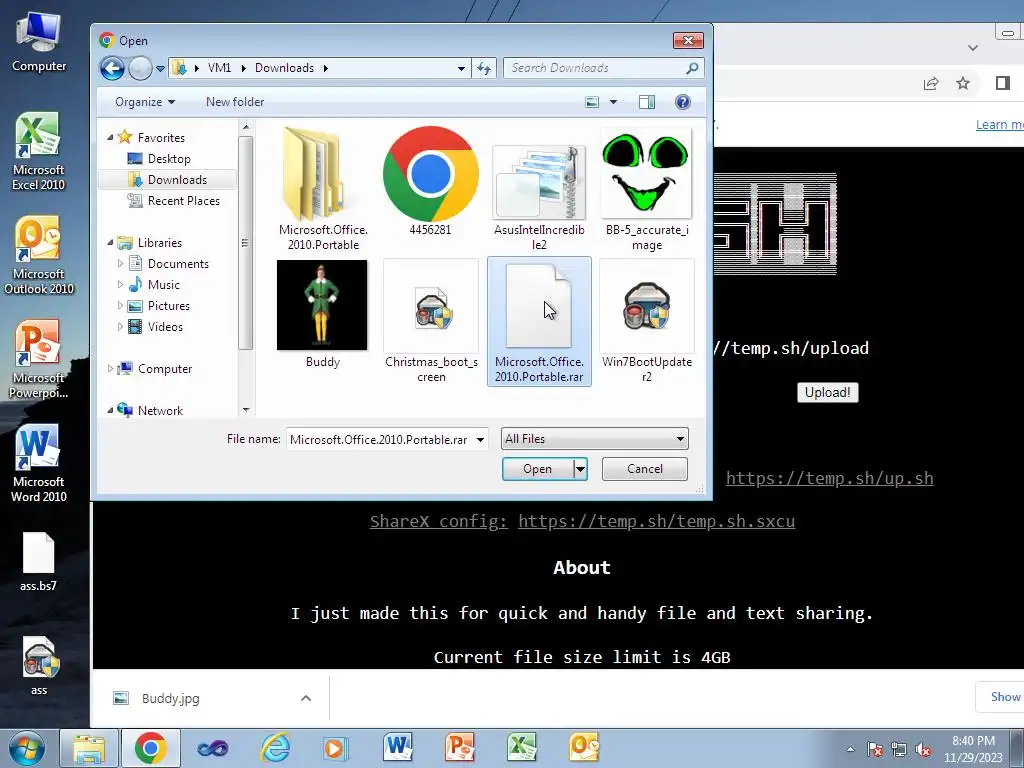
Task: Select the BB-5_accurate_image file
Action: (647, 189)
